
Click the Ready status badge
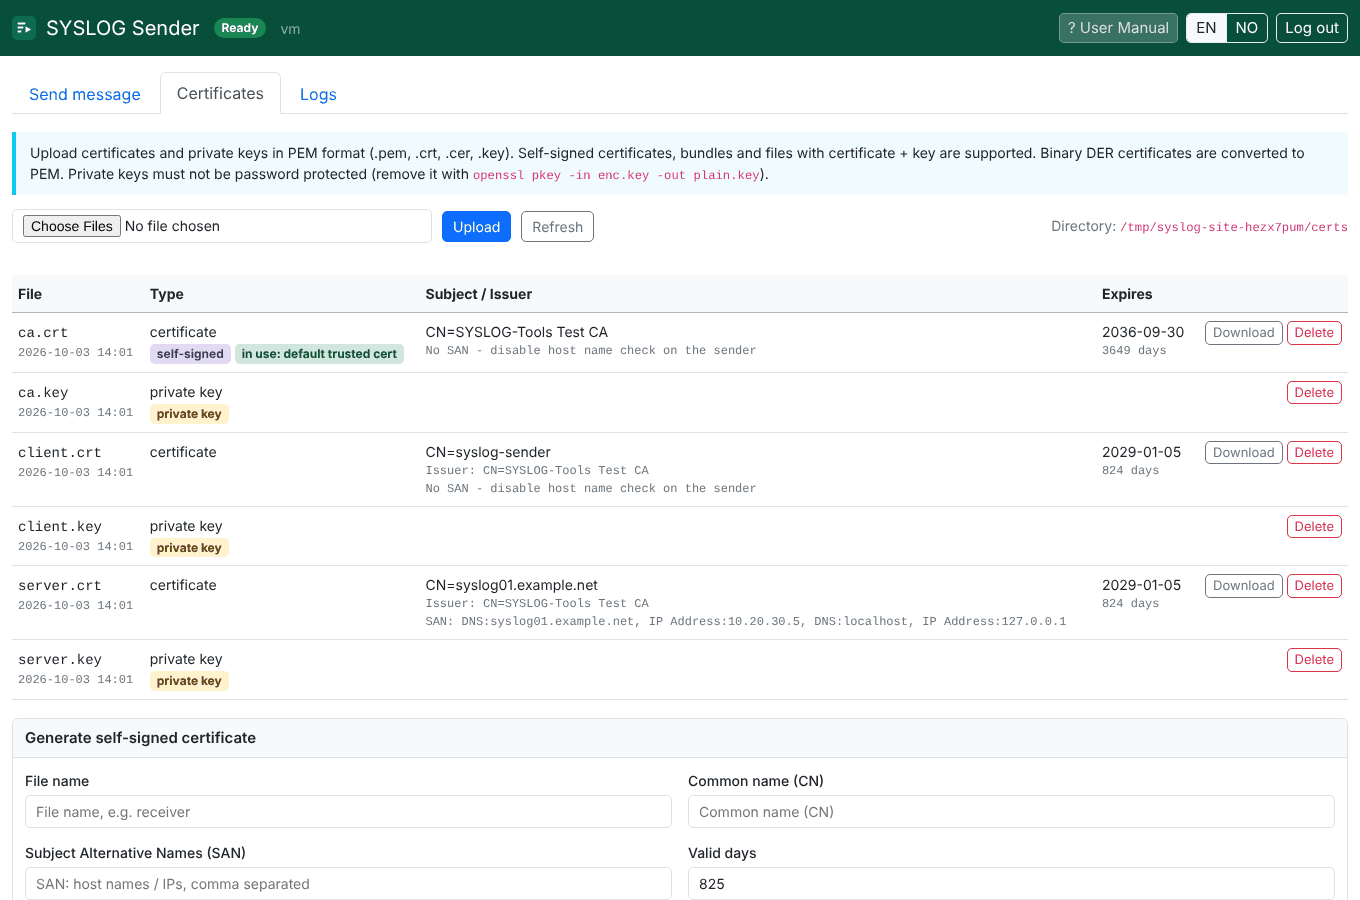pos(240,28)
